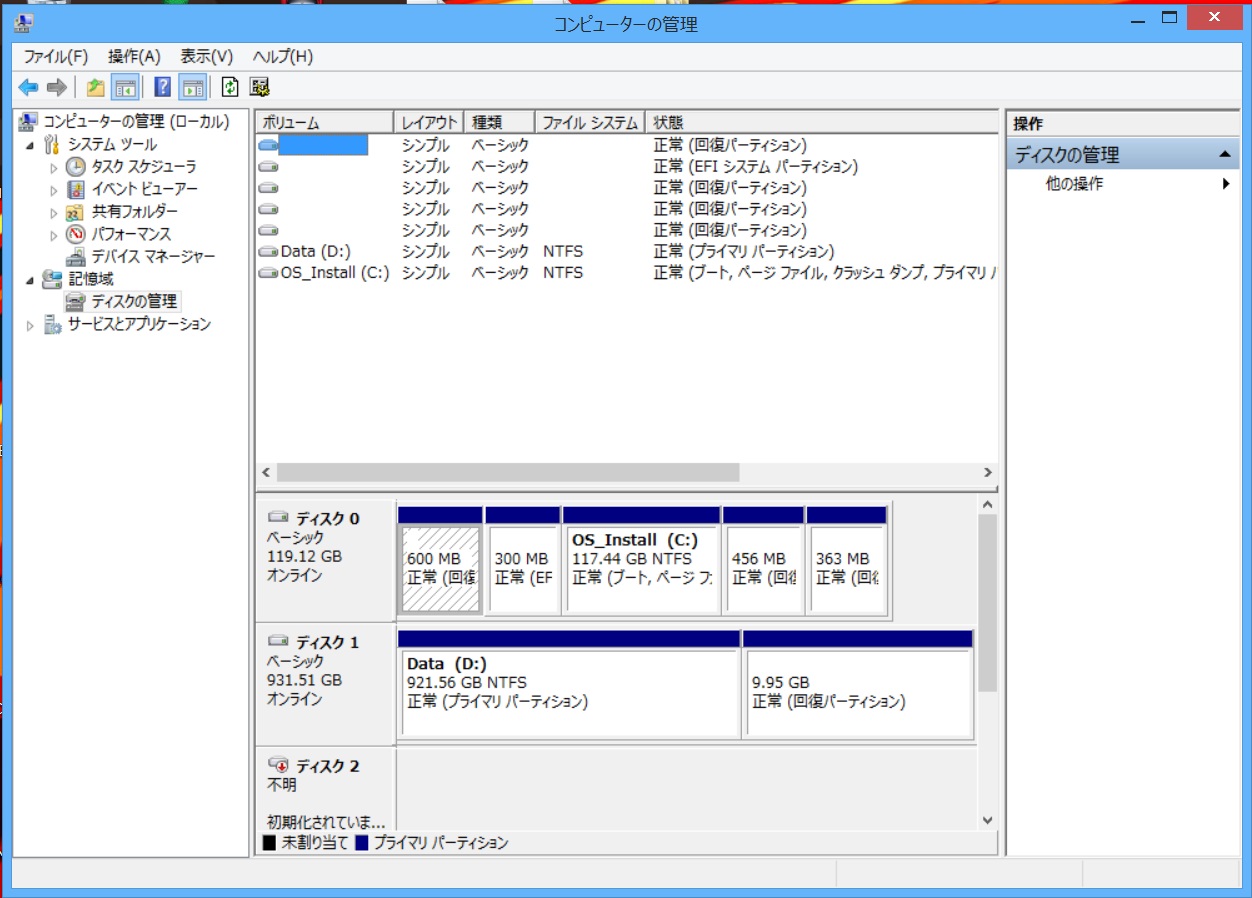Click the Up one level folder icon

[x=95, y=87]
